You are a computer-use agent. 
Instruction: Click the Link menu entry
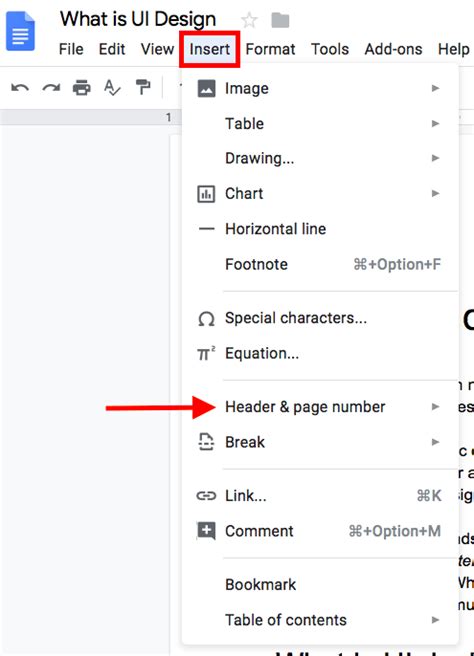point(320,496)
